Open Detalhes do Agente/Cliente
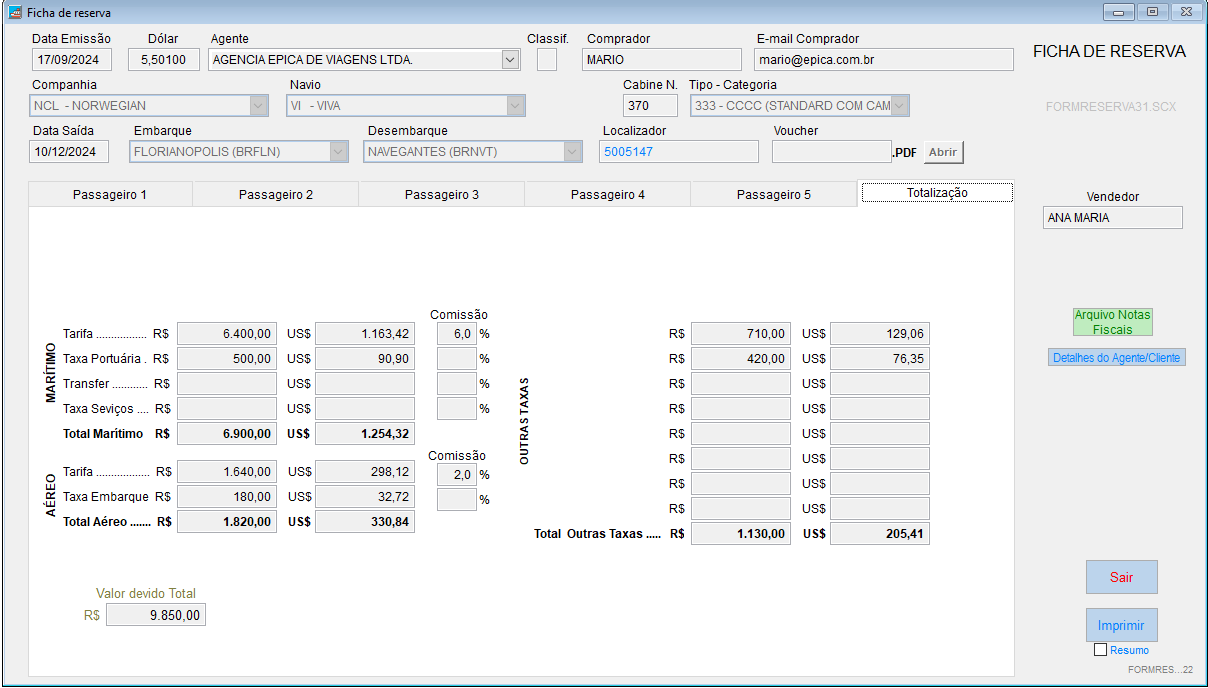The image size is (1208, 688). [x=1117, y=358]
